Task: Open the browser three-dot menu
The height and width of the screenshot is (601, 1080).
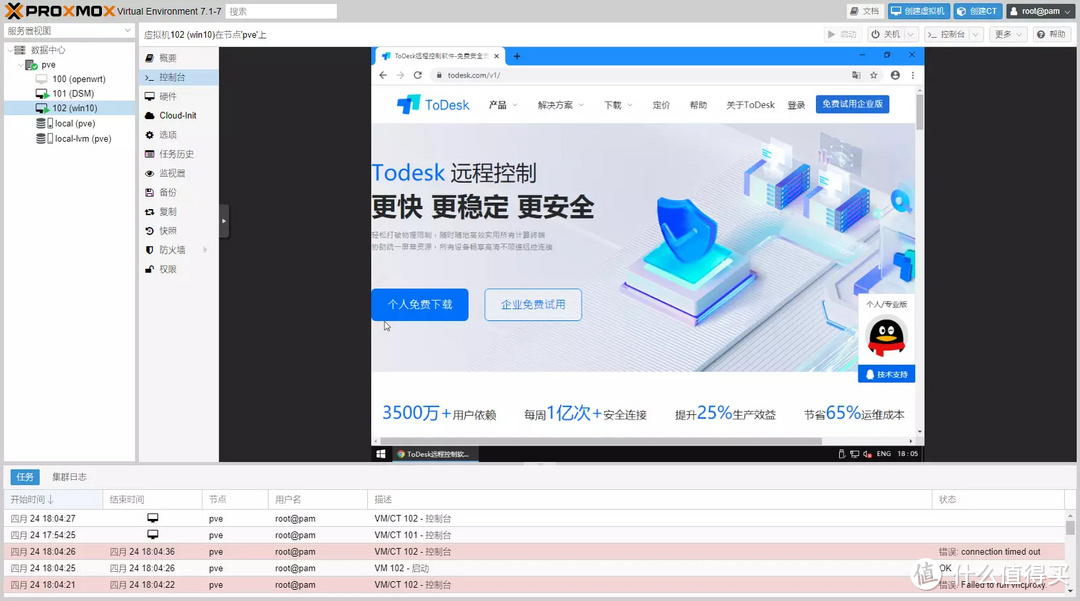Action: [x=913, y=75]
